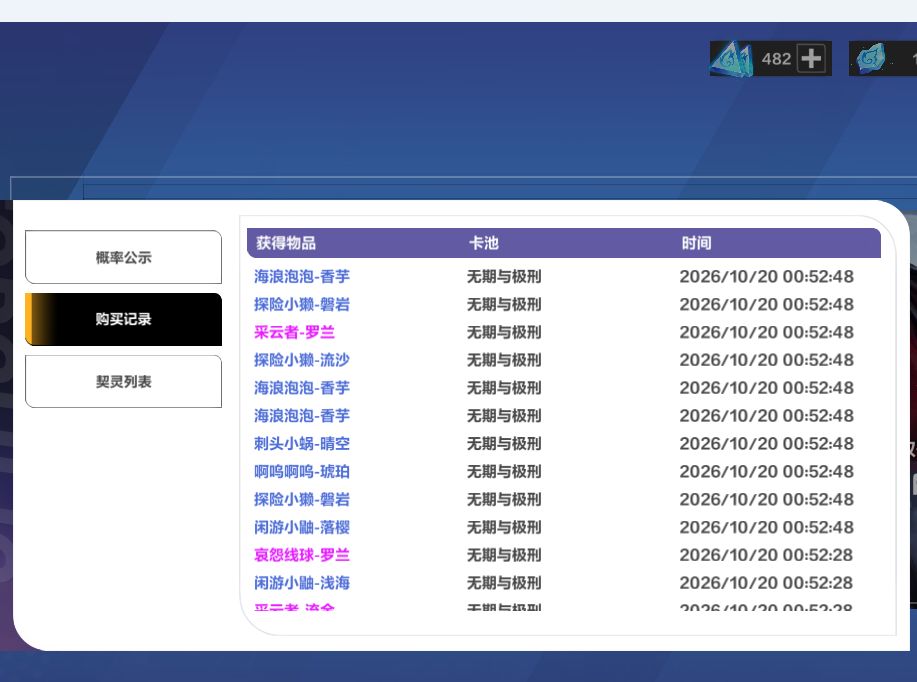Click the pink item 采云者-罗兰
The image size is (917, 682).
coord(294,332)
